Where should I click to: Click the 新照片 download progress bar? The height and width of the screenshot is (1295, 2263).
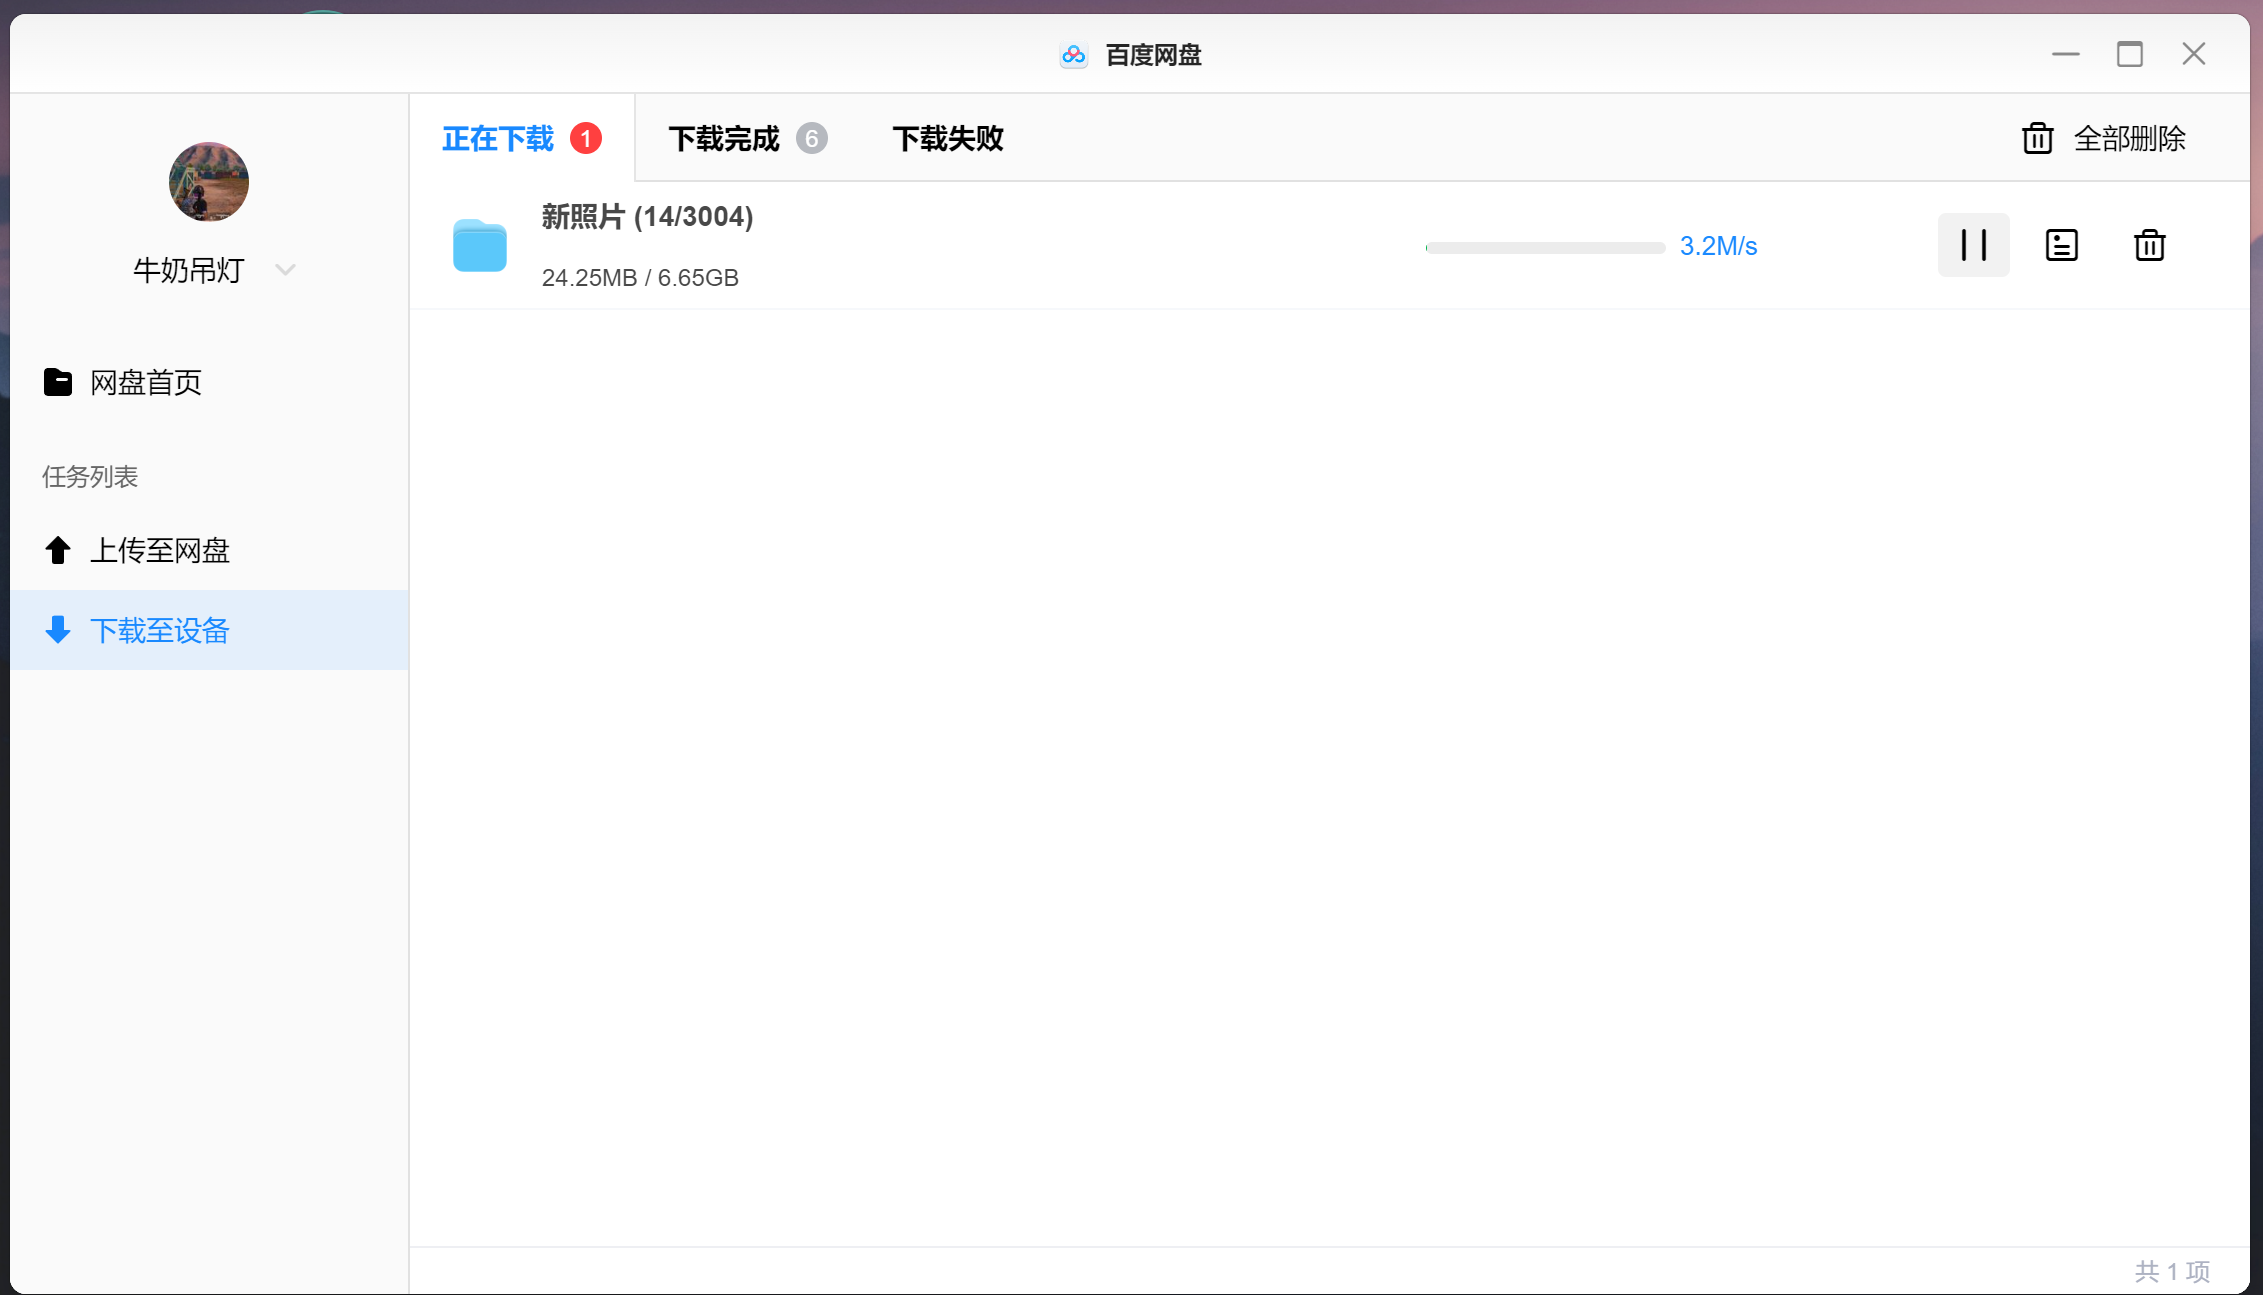point(1545,247)
